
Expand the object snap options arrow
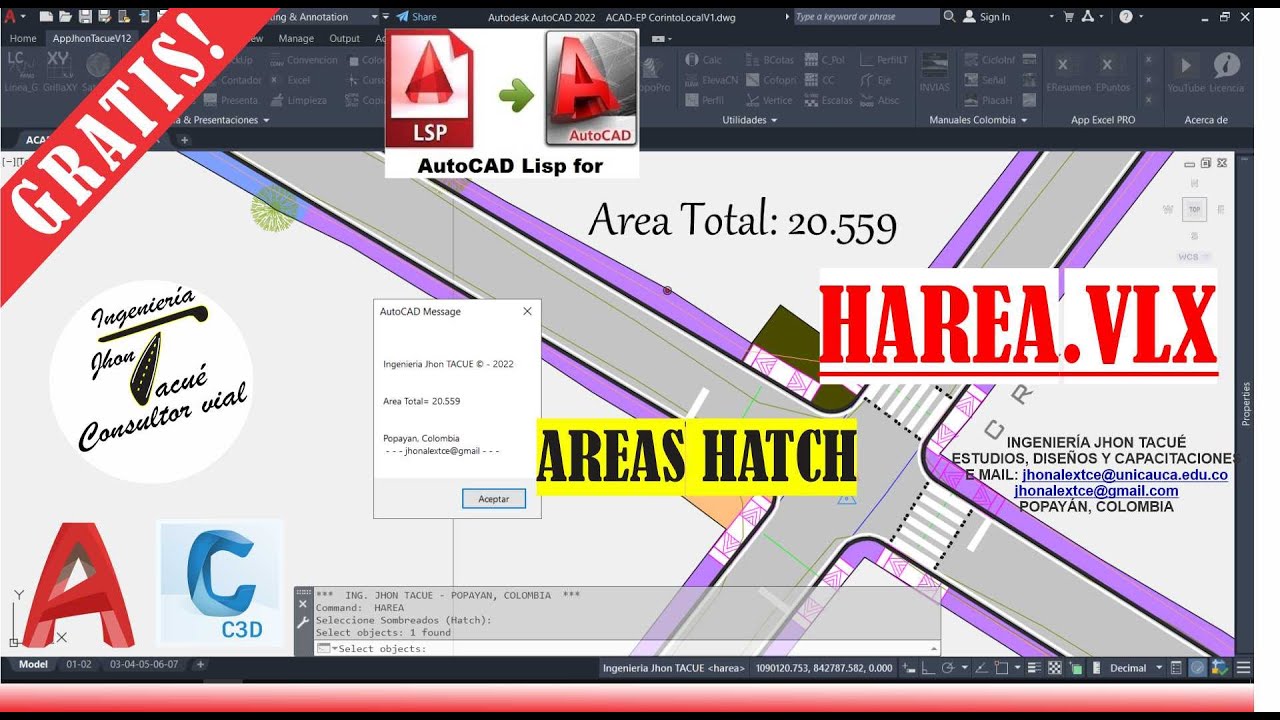[1017, 668]
